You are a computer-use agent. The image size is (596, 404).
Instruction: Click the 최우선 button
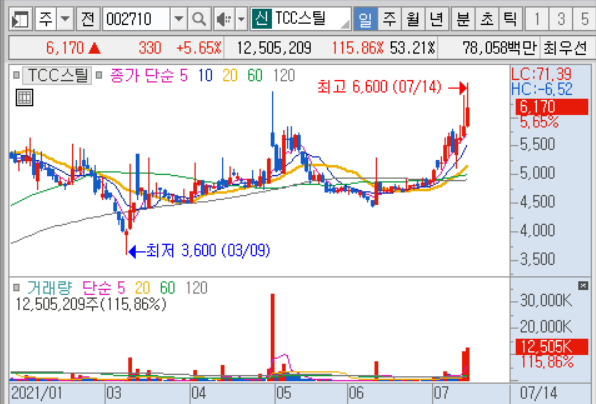(x=566, y=48)
